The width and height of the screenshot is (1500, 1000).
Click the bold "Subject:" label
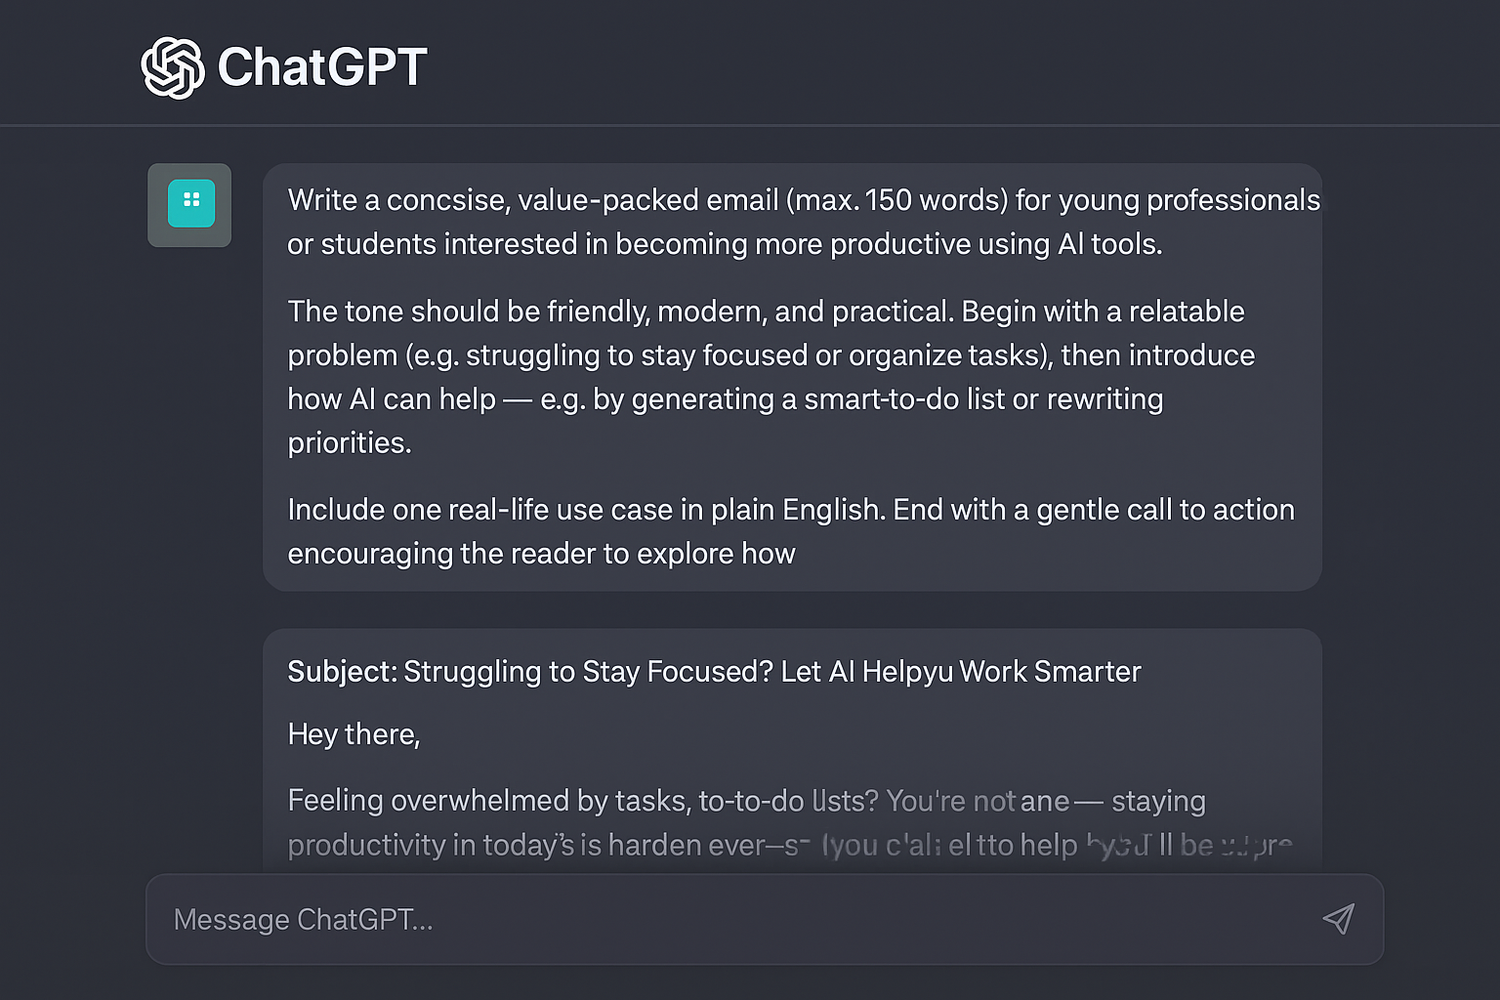pos(342,672)
